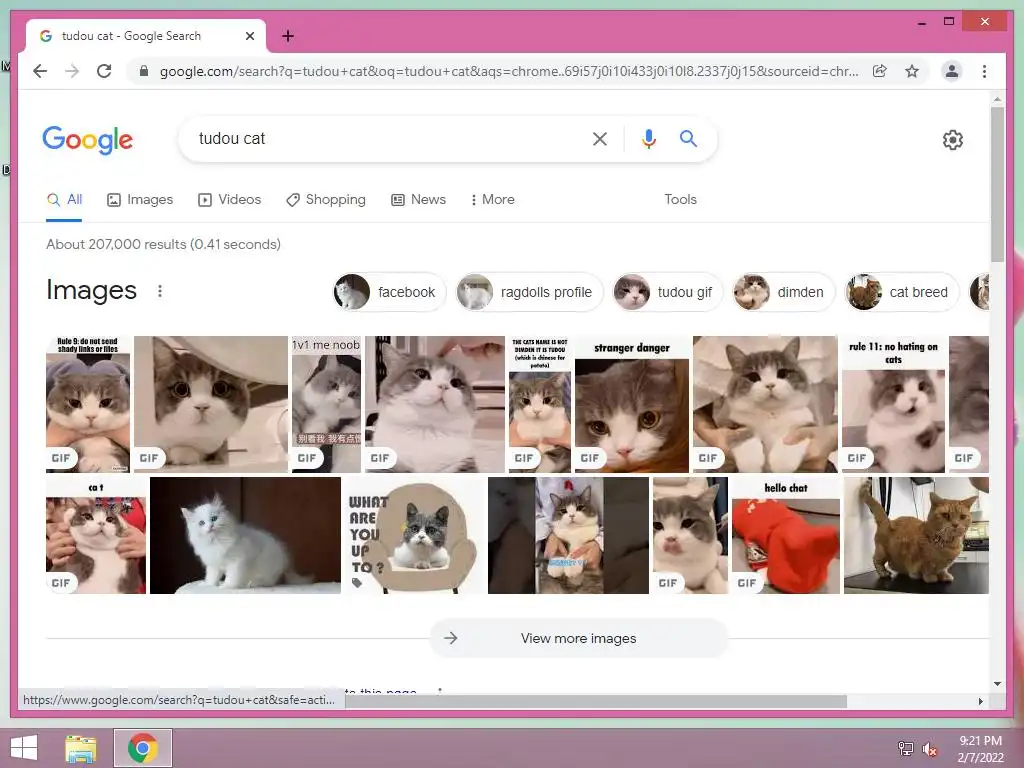Open the Chrome profile avatar
This screenshot has height=768, width=1024.
(952, 71)
